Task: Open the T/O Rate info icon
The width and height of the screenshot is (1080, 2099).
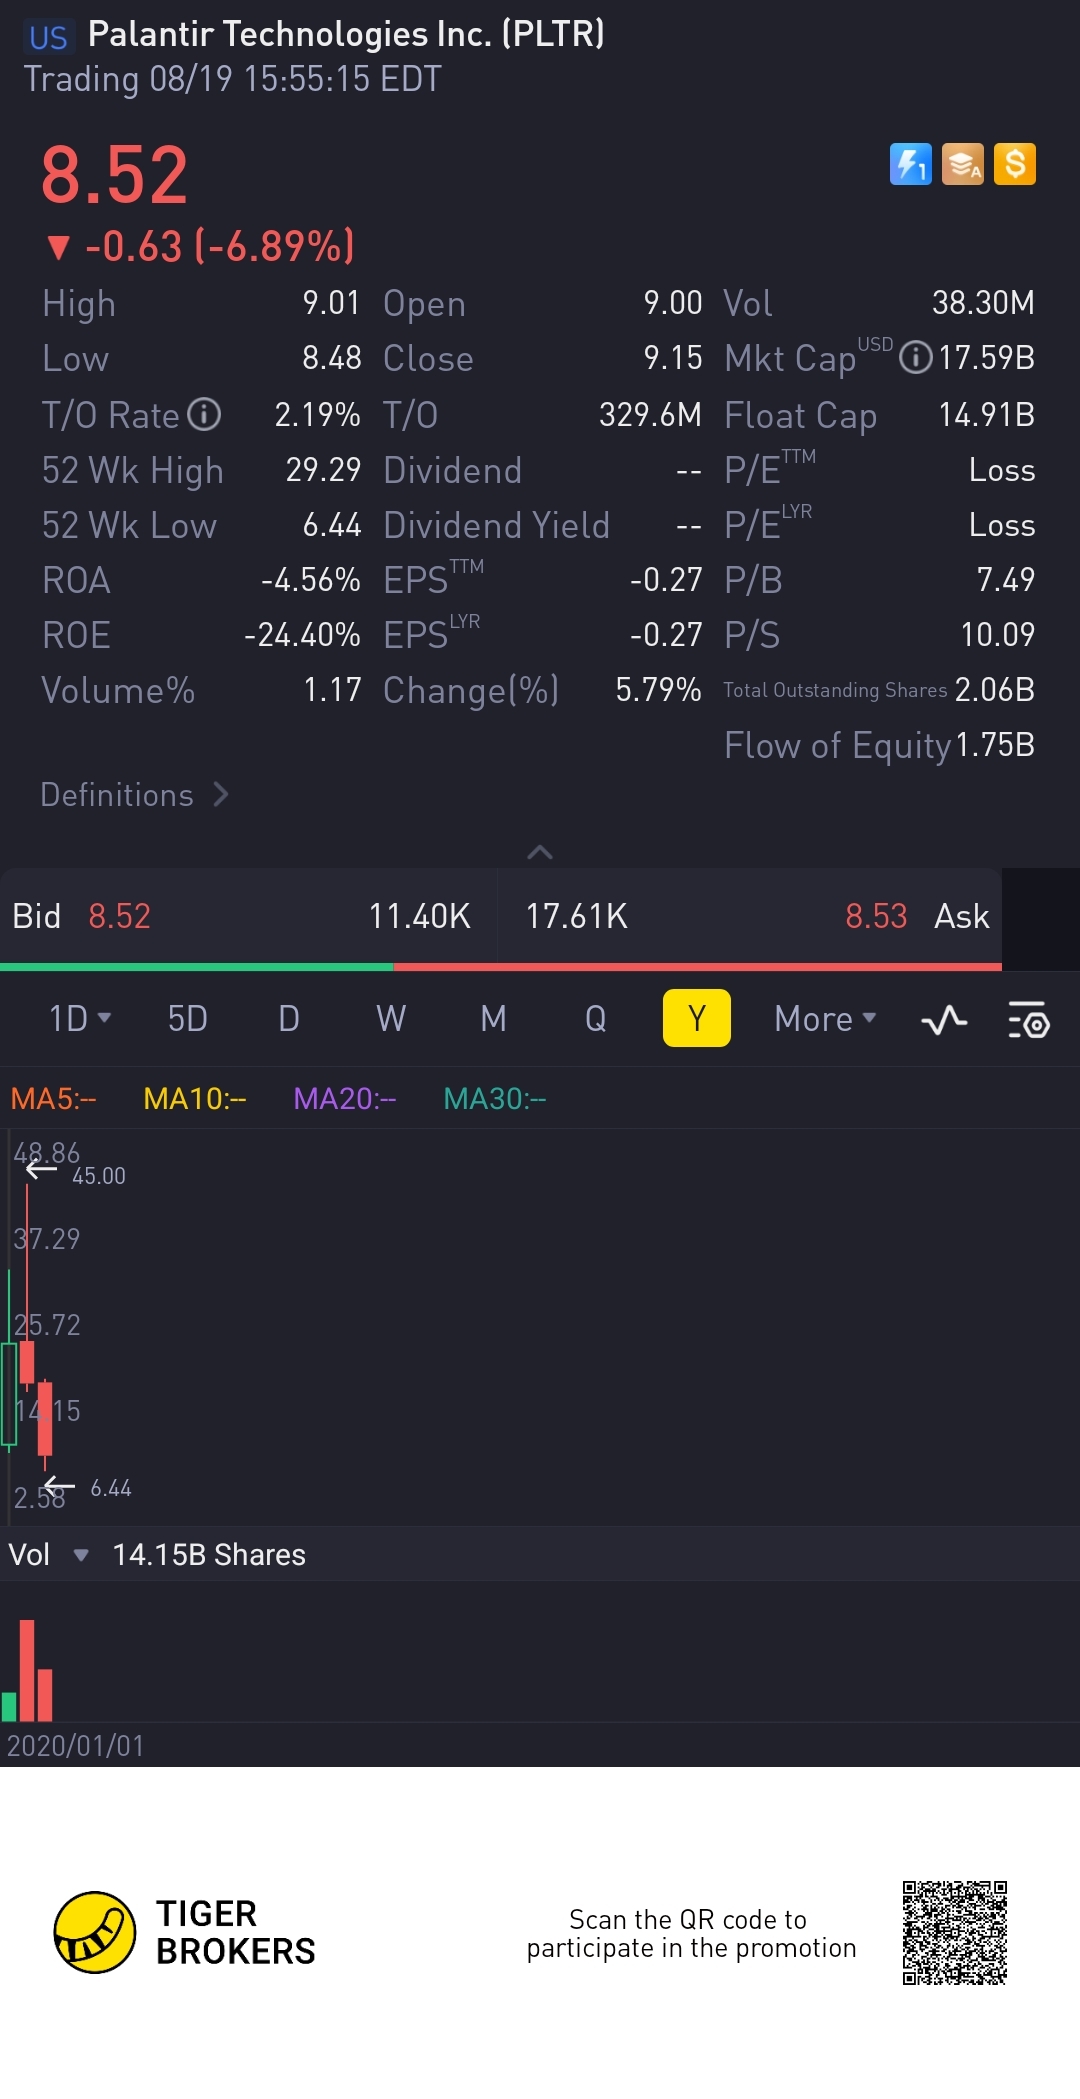Action: click(204, 414)
